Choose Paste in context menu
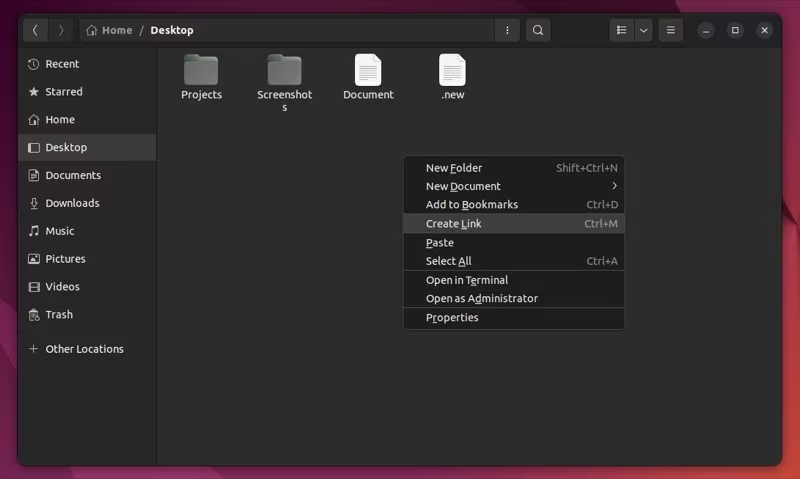This screenshot has height=479, width=800. coord(513,243)
